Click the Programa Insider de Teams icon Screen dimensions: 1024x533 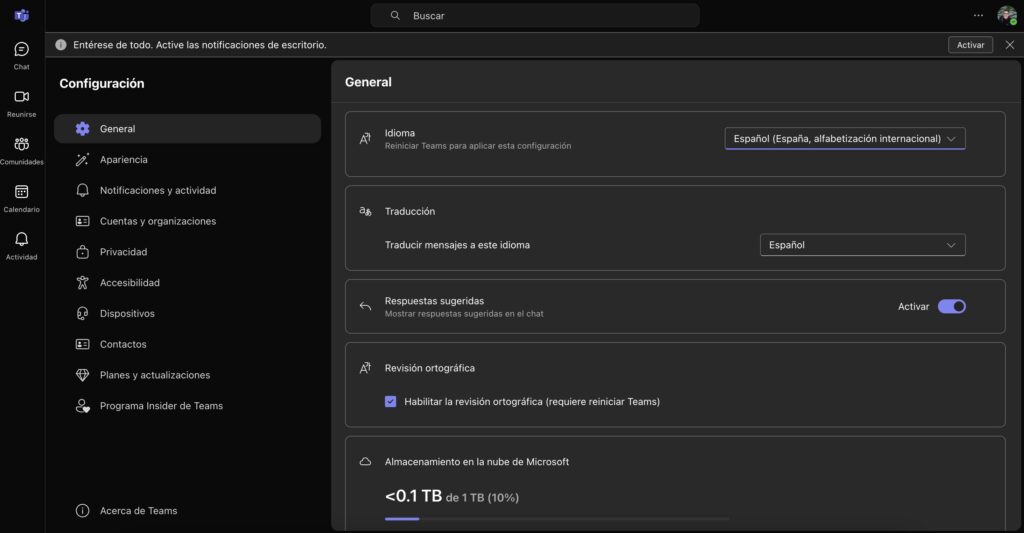(82, 406)
